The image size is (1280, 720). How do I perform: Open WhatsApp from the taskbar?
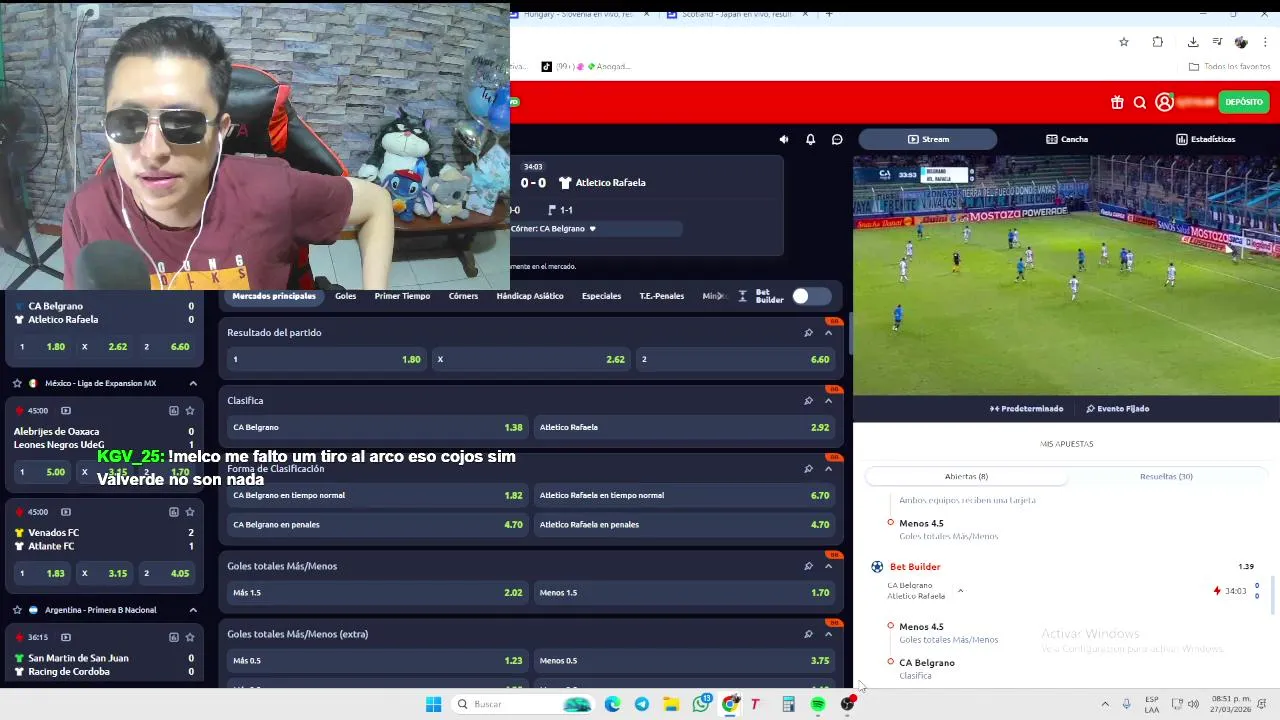(x=701, y=704)
